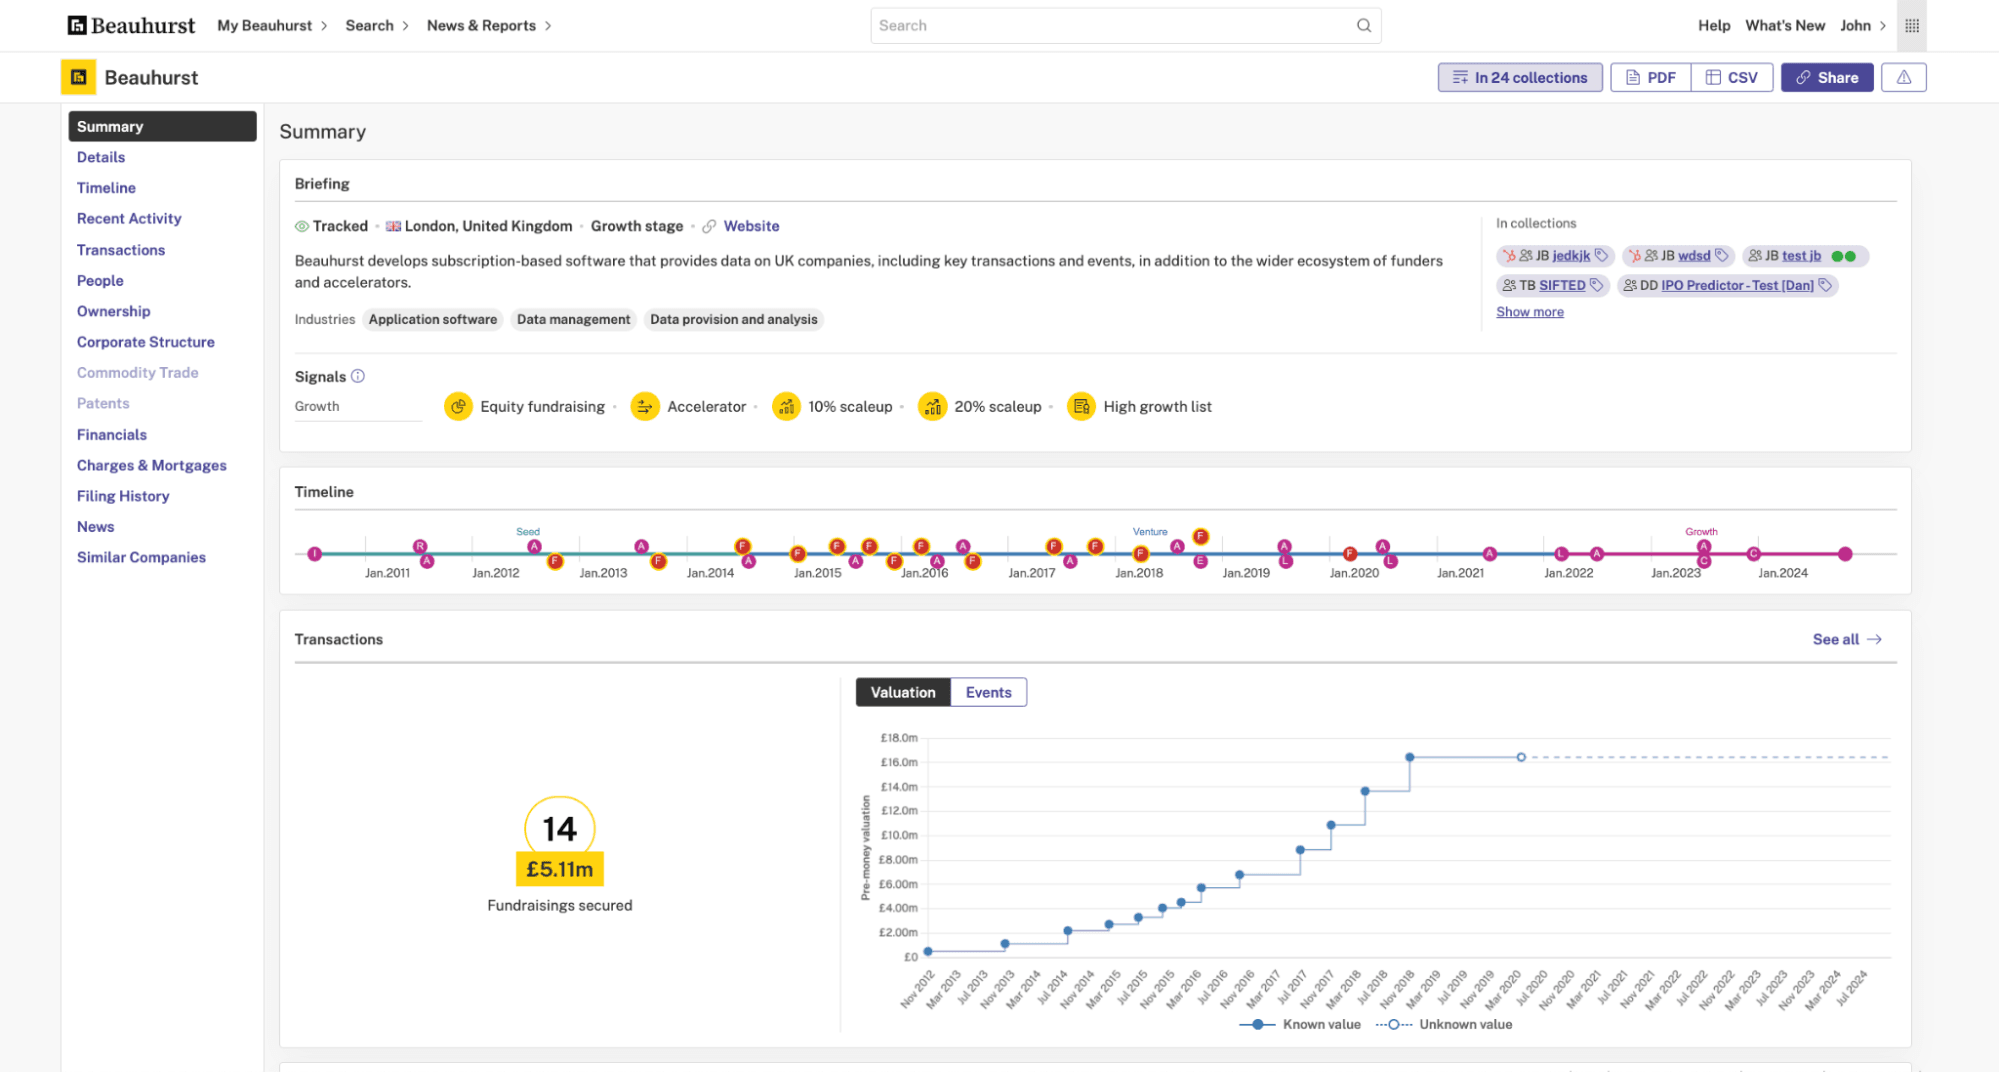Click the 14 fundraisings secured figure
Viewport: 1999px width, 1072px height.
coord(559,829)
